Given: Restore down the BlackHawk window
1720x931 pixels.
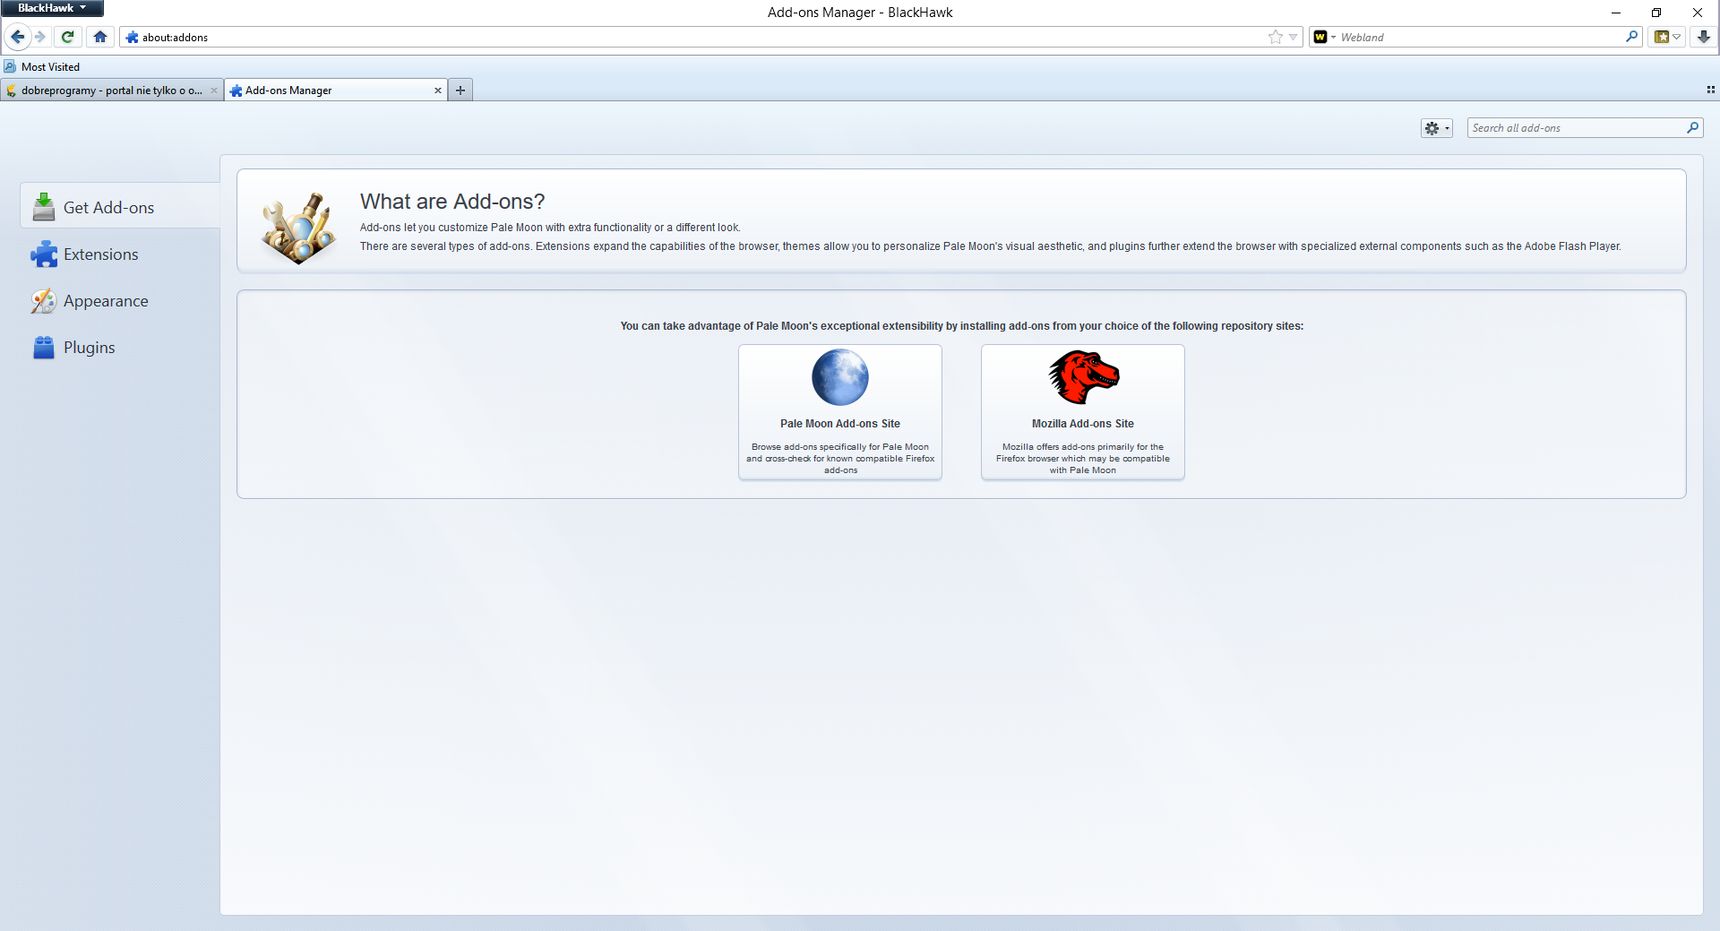Looking at the screenshot, I should [1656, 12].
